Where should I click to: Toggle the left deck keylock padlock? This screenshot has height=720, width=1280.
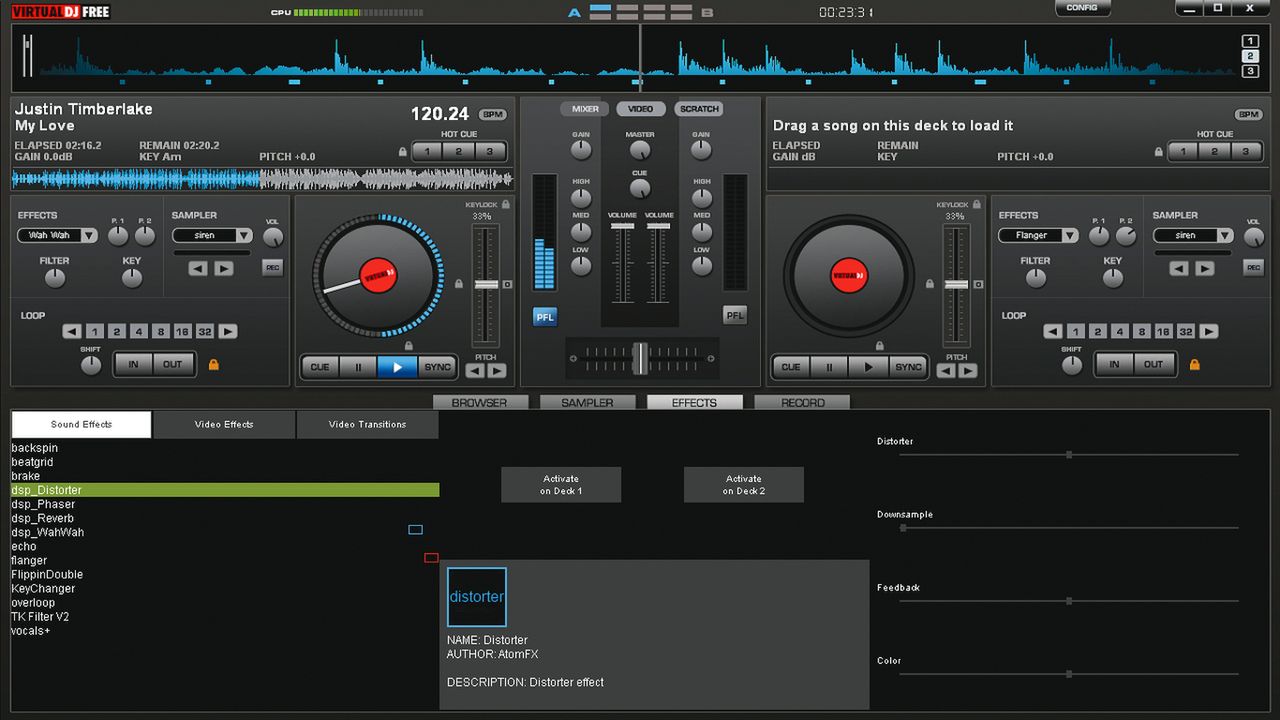point(506,204)
